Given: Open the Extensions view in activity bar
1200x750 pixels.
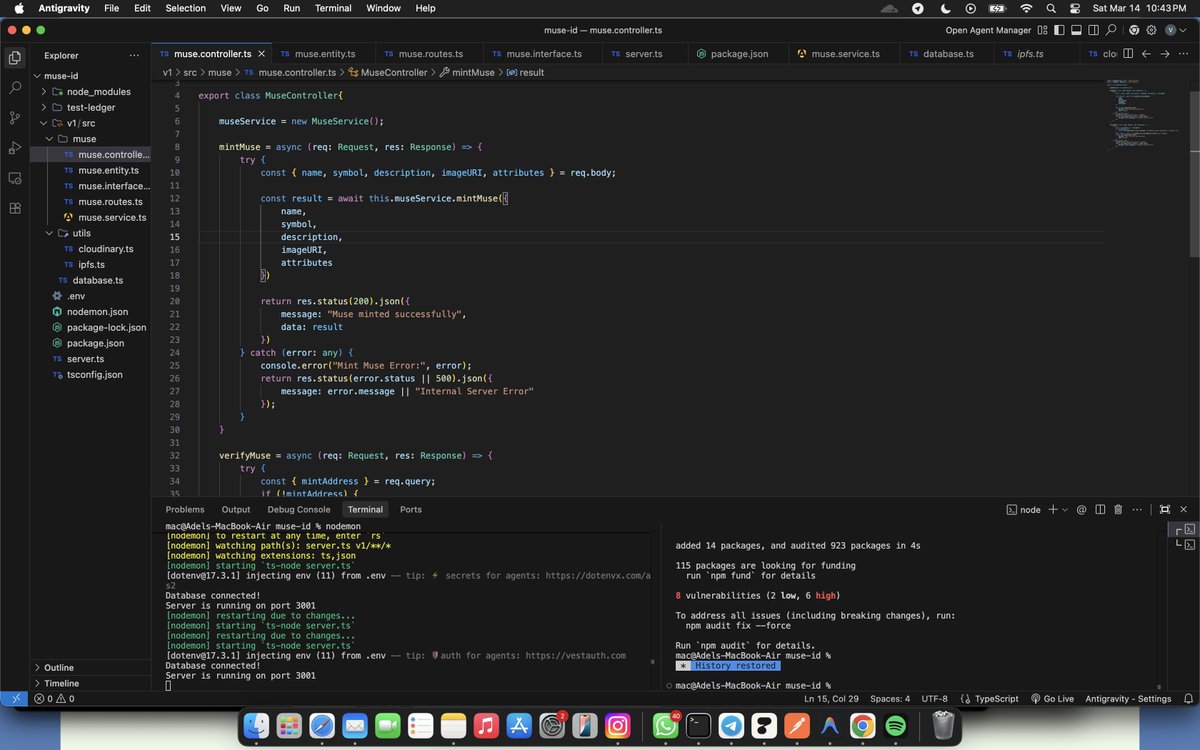Looking at the screenshot, I should pyautogui.click(x=15, y=208).
